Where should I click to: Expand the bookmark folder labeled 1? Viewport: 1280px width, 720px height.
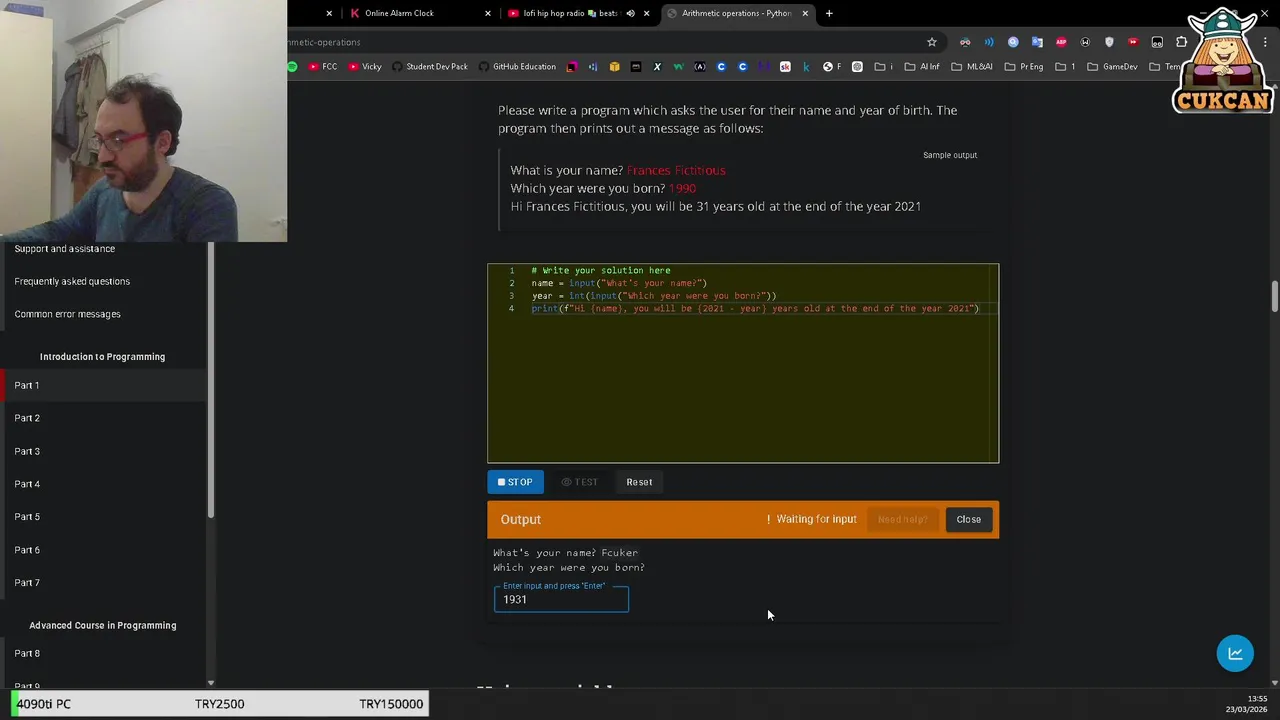coord(1065,67)
